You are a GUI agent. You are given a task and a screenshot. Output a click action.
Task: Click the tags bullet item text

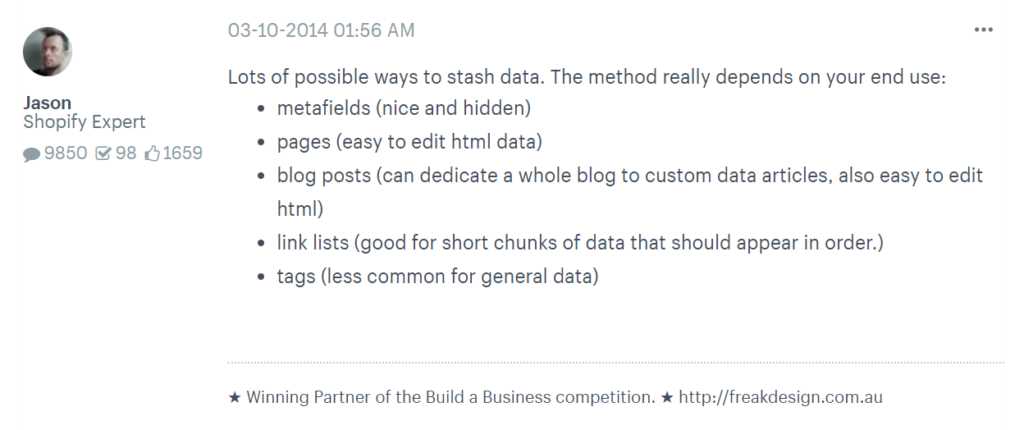[x=438, y=276]
